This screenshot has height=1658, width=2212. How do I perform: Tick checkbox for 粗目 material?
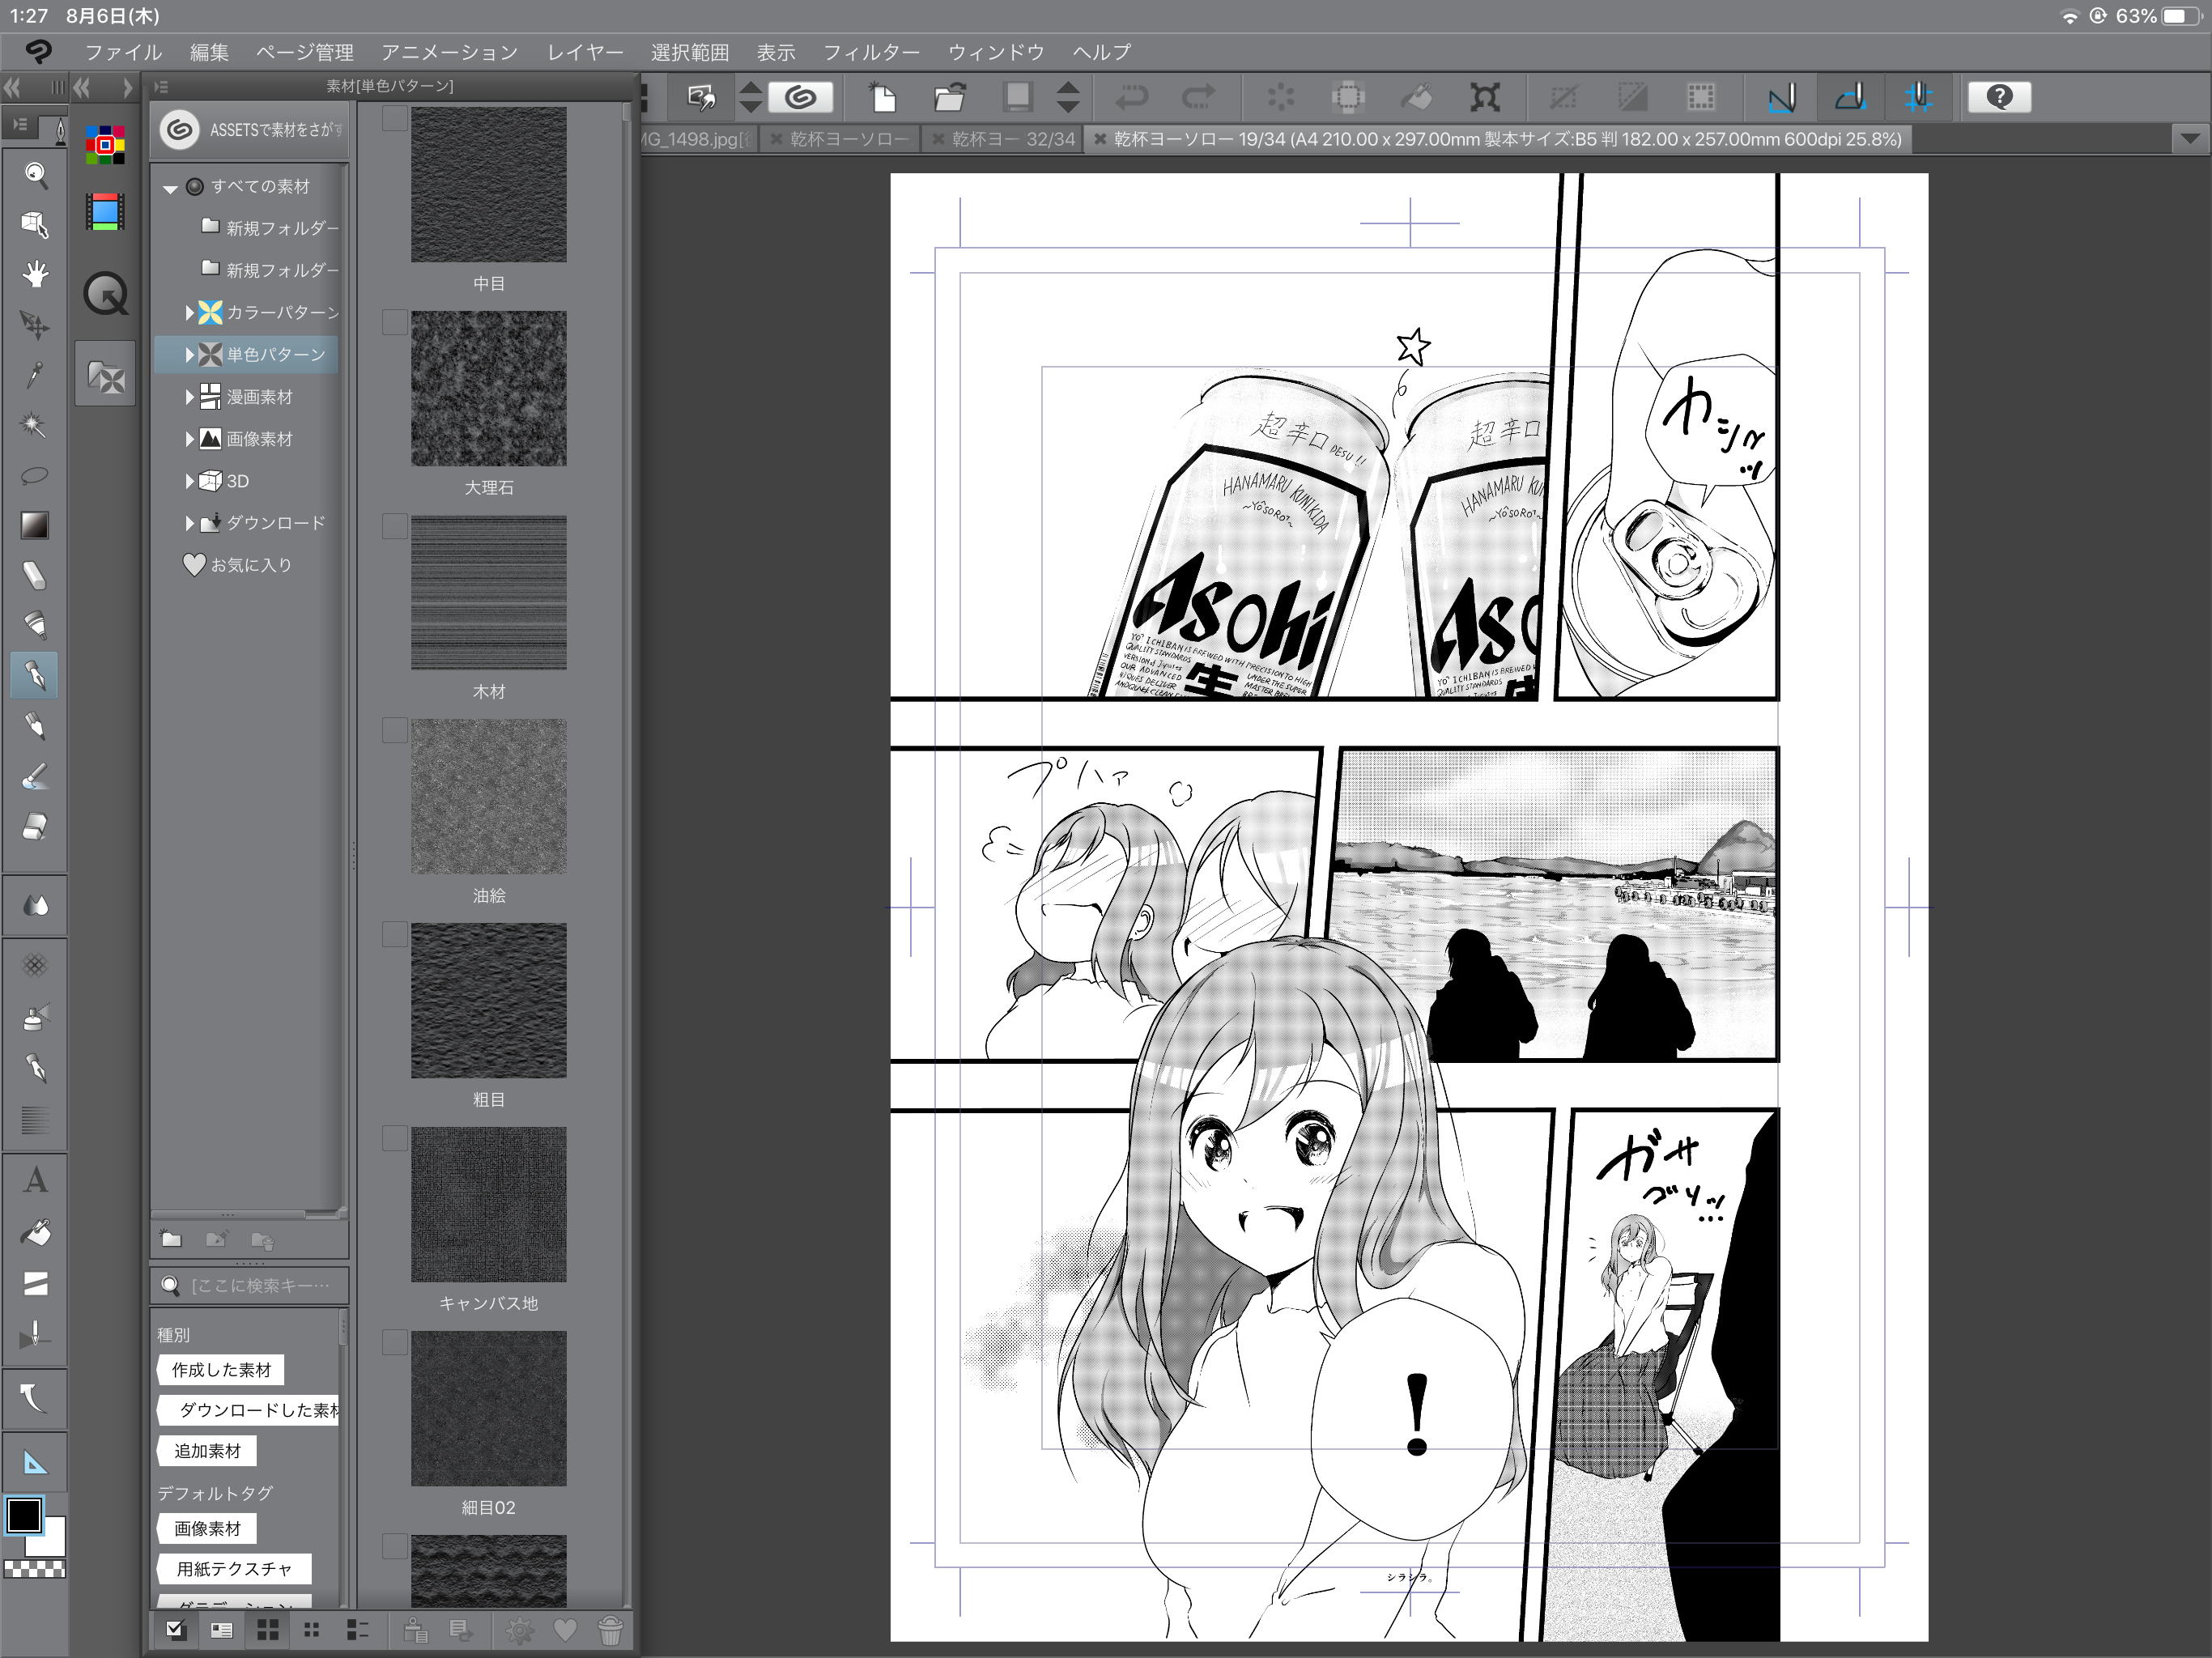coord(394,934)
